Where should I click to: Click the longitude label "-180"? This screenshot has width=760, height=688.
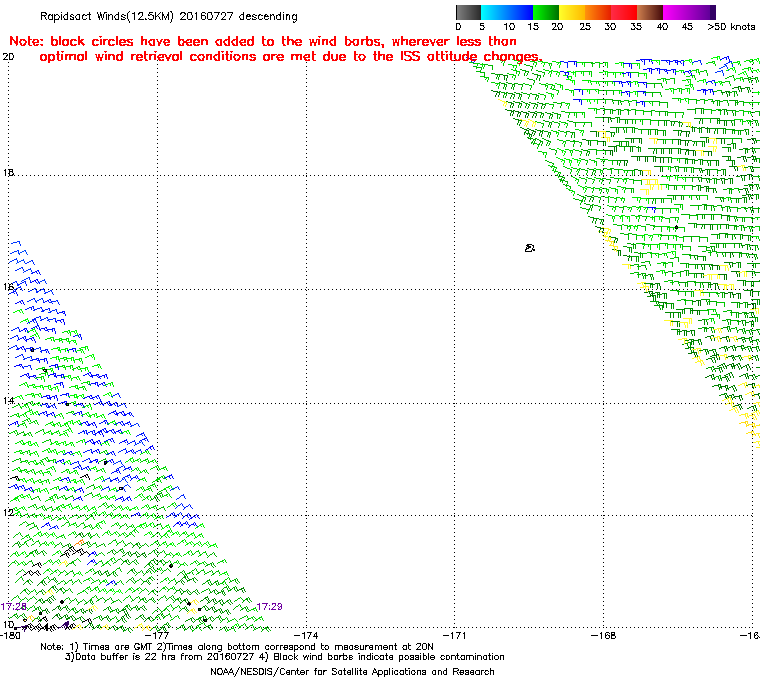pos(10,635)
